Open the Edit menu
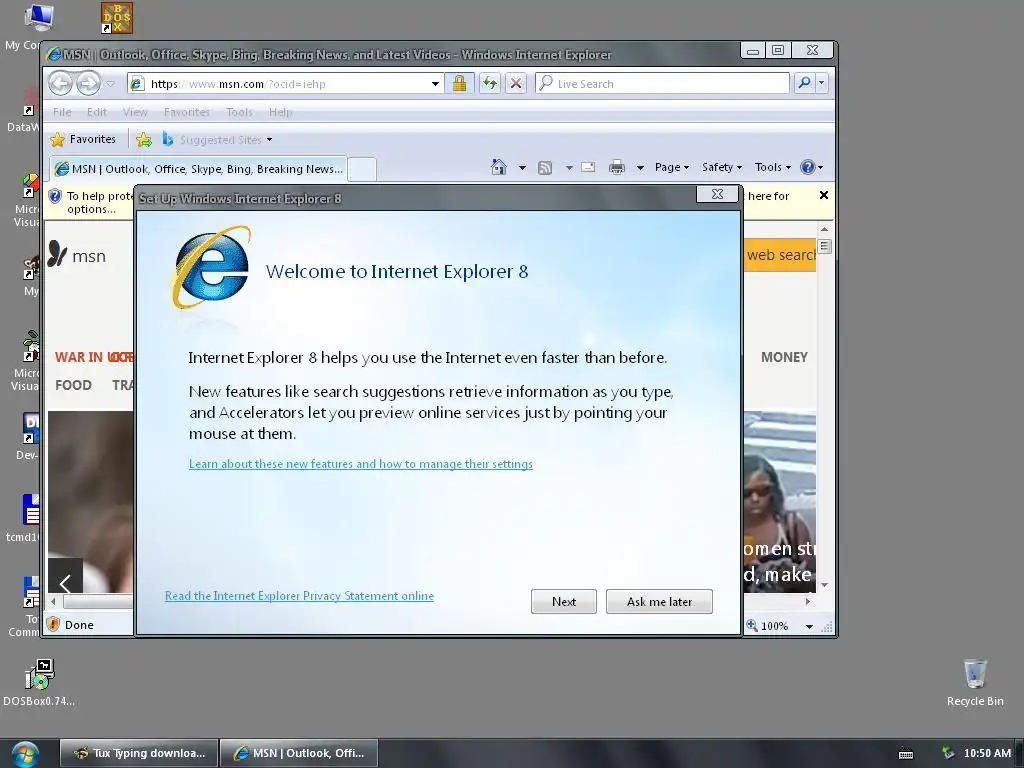Screen dimensions: 1024x768 [97, 112]
